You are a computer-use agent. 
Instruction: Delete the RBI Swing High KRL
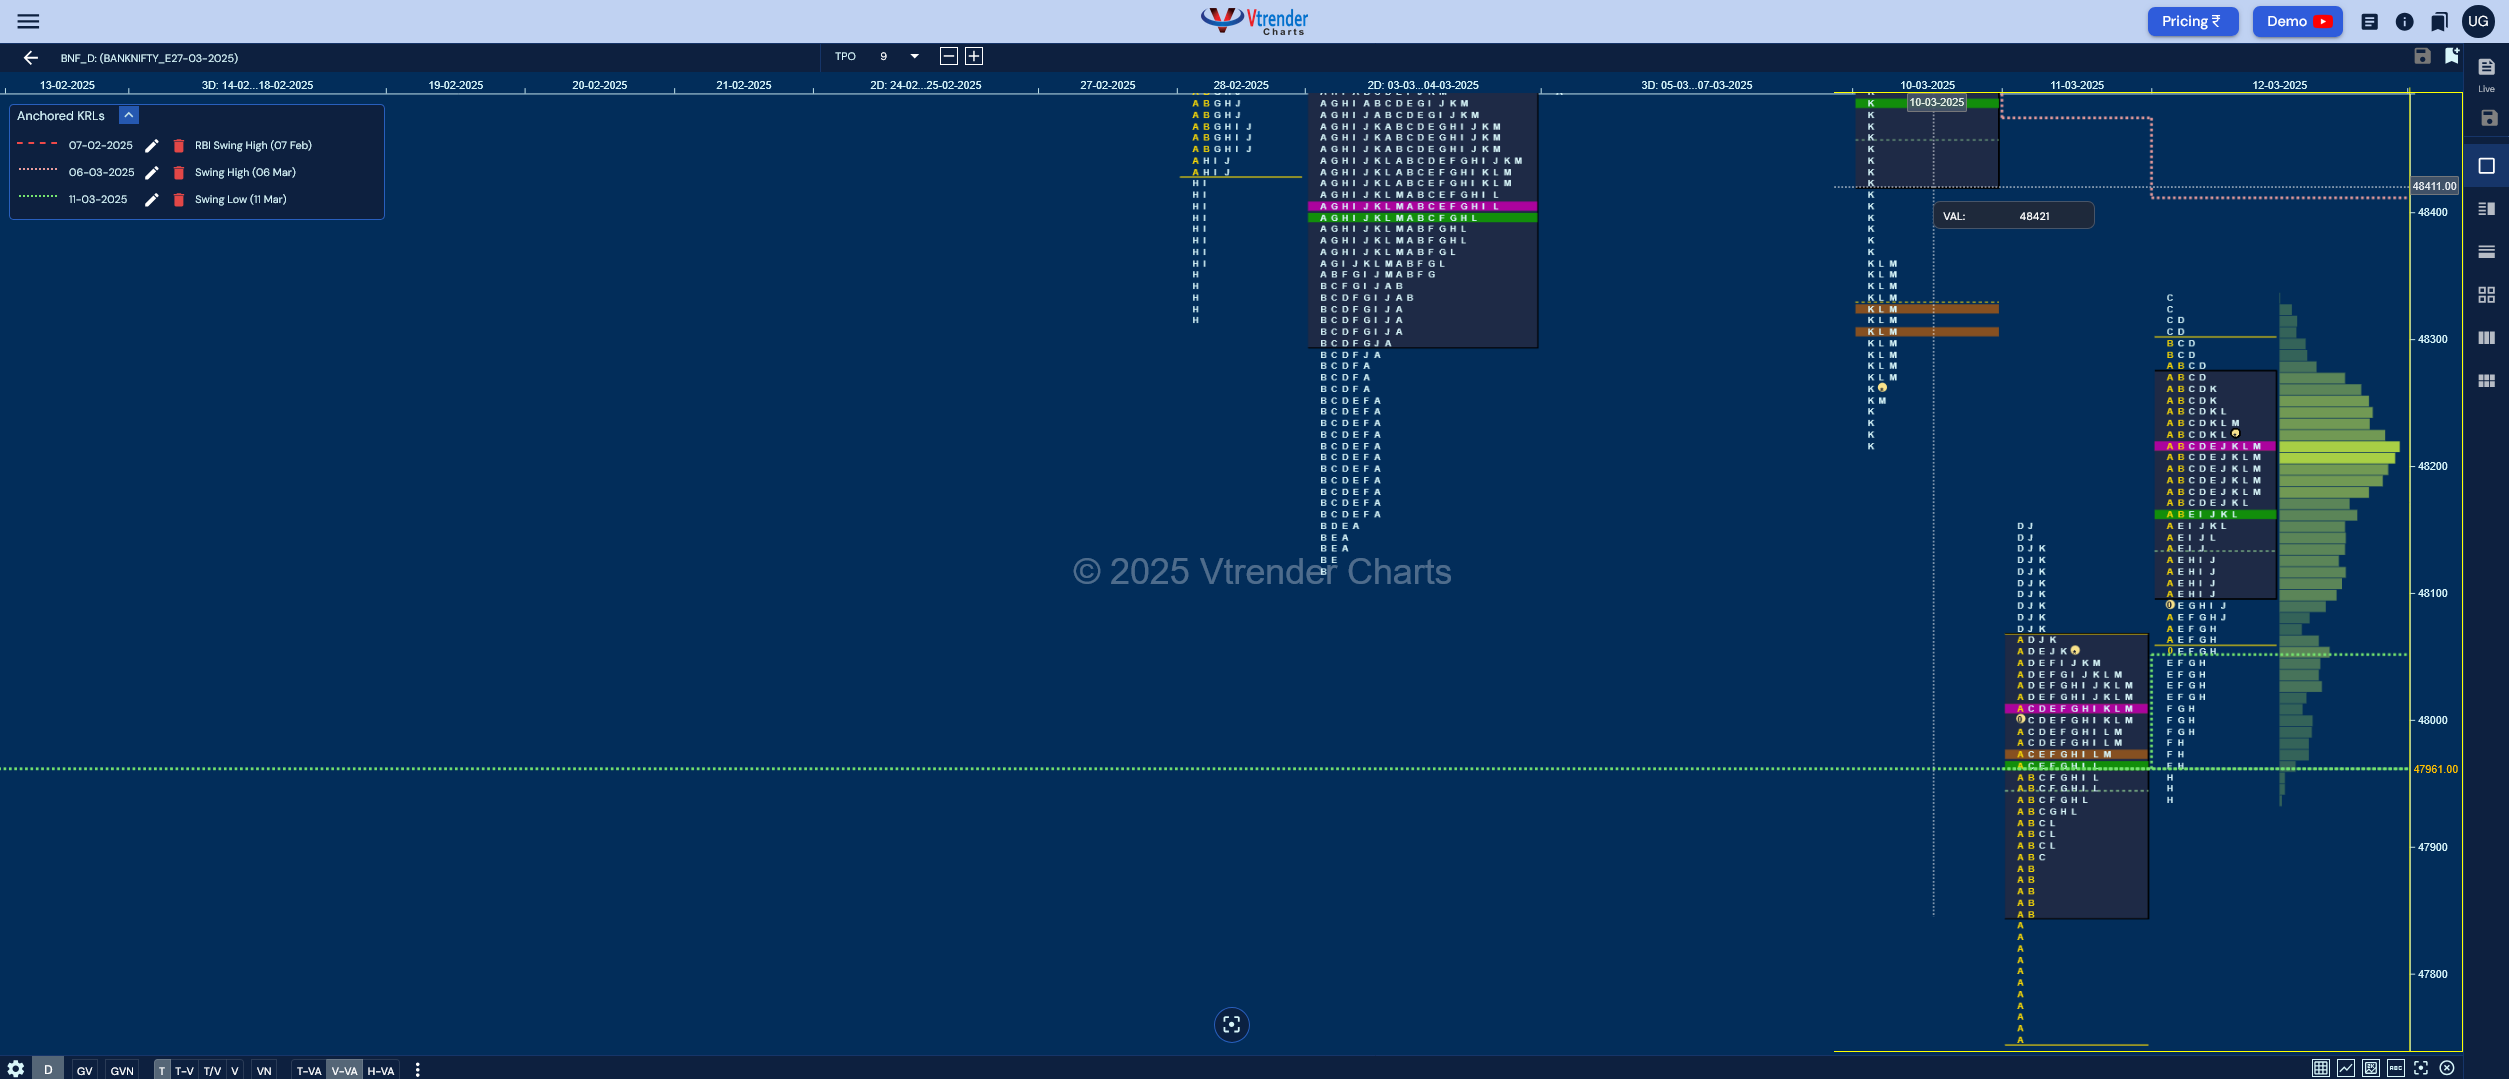point(179,146)
